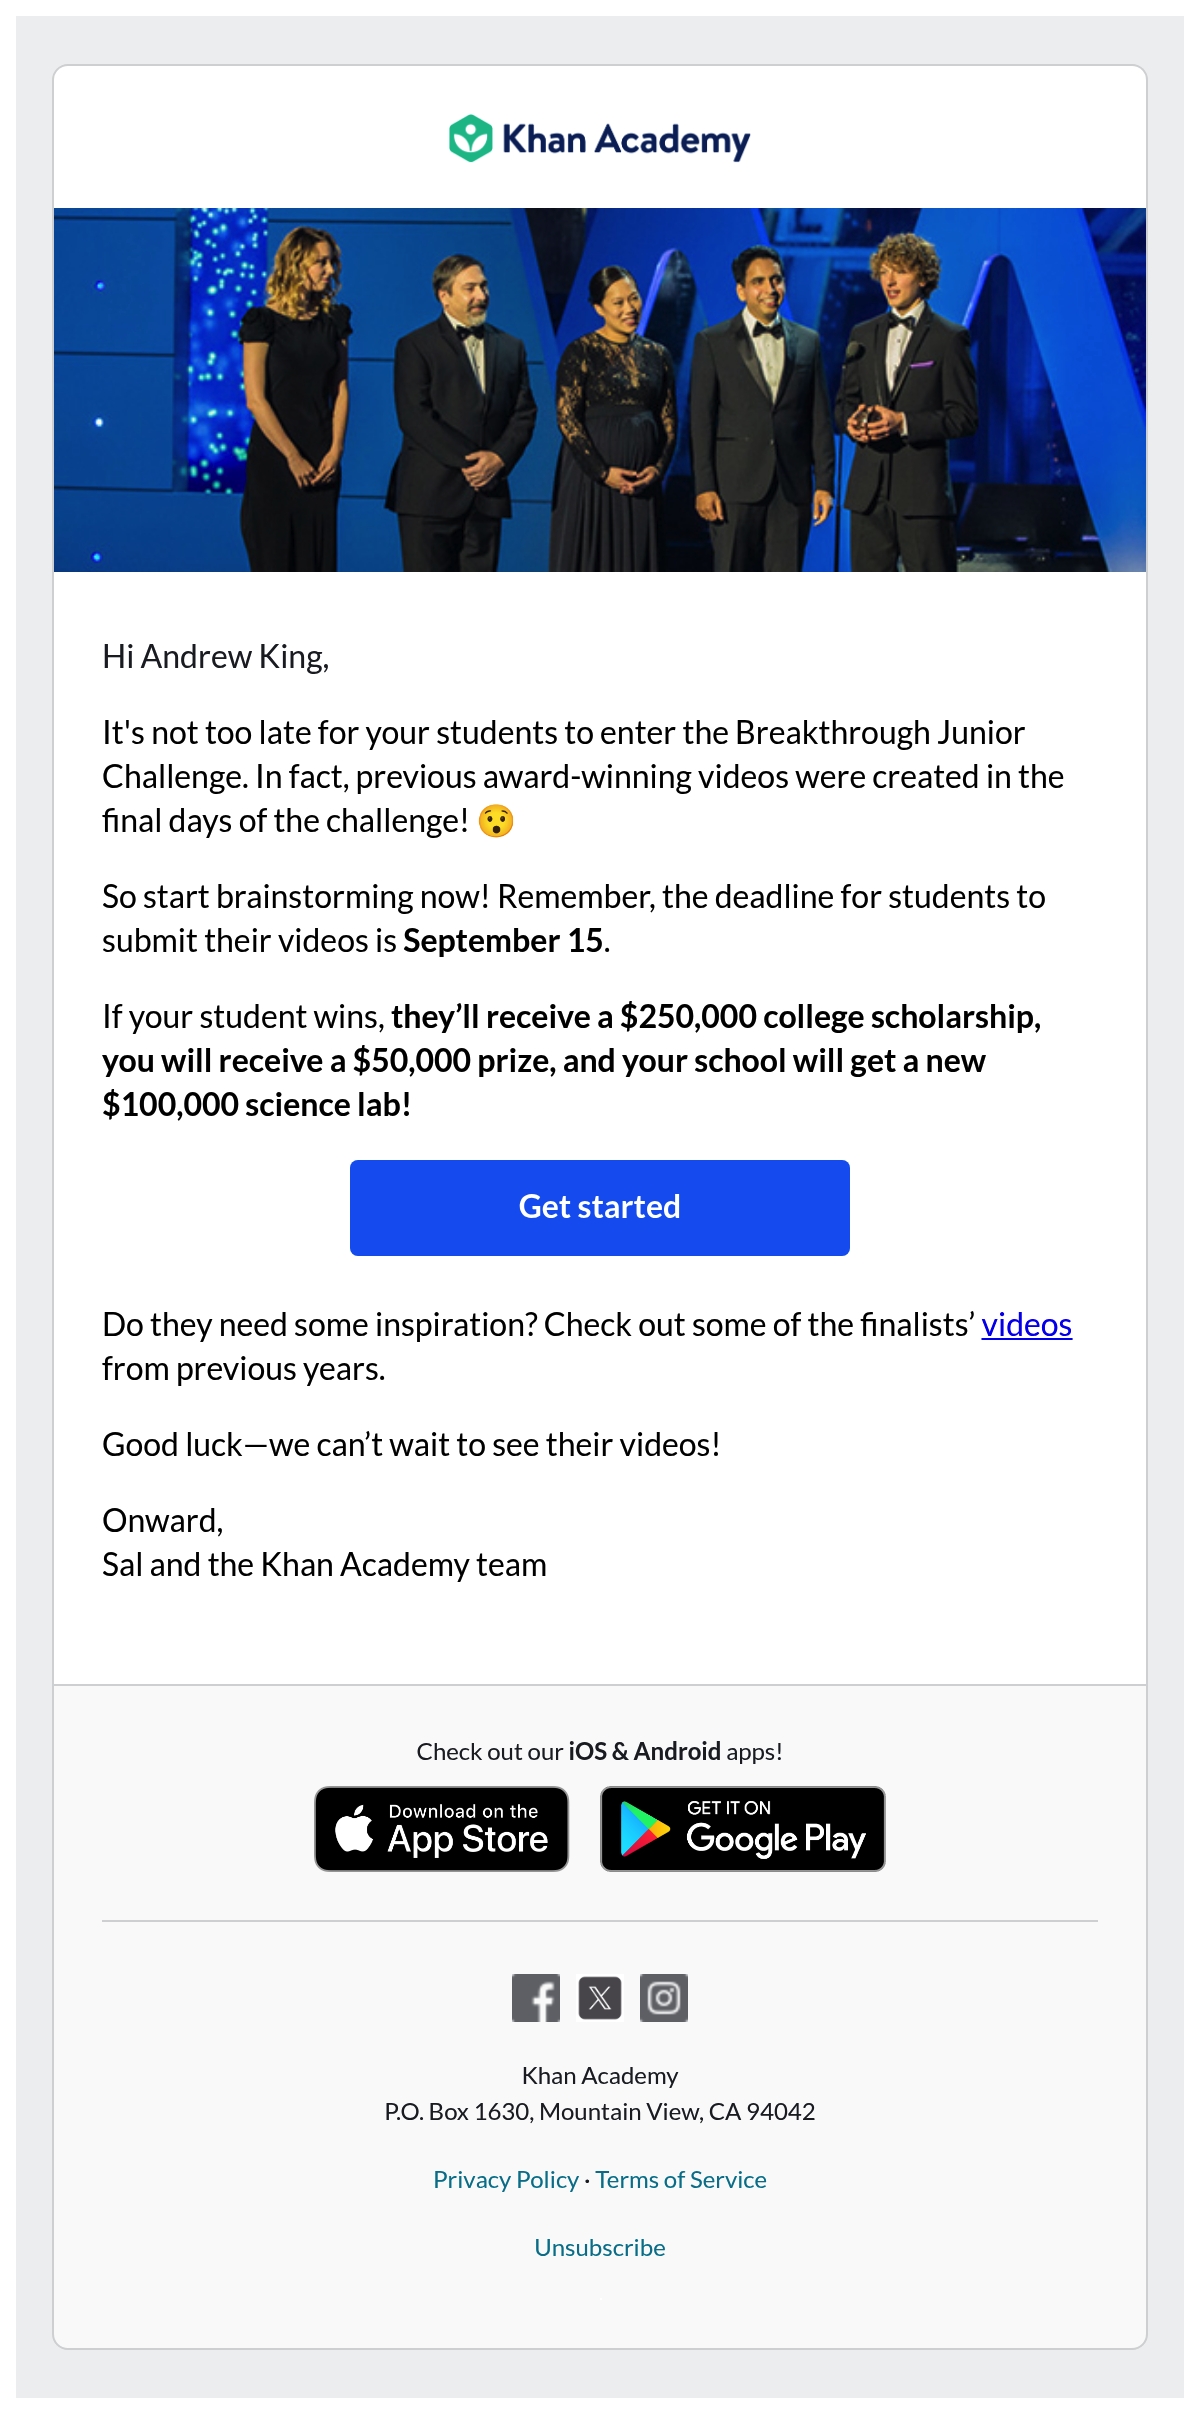Click the green Khan Academy hexagon logo
Image resolution: width=1200 pixels, height=2414 pixels.
pyautogui.click(x=471, y=139)
